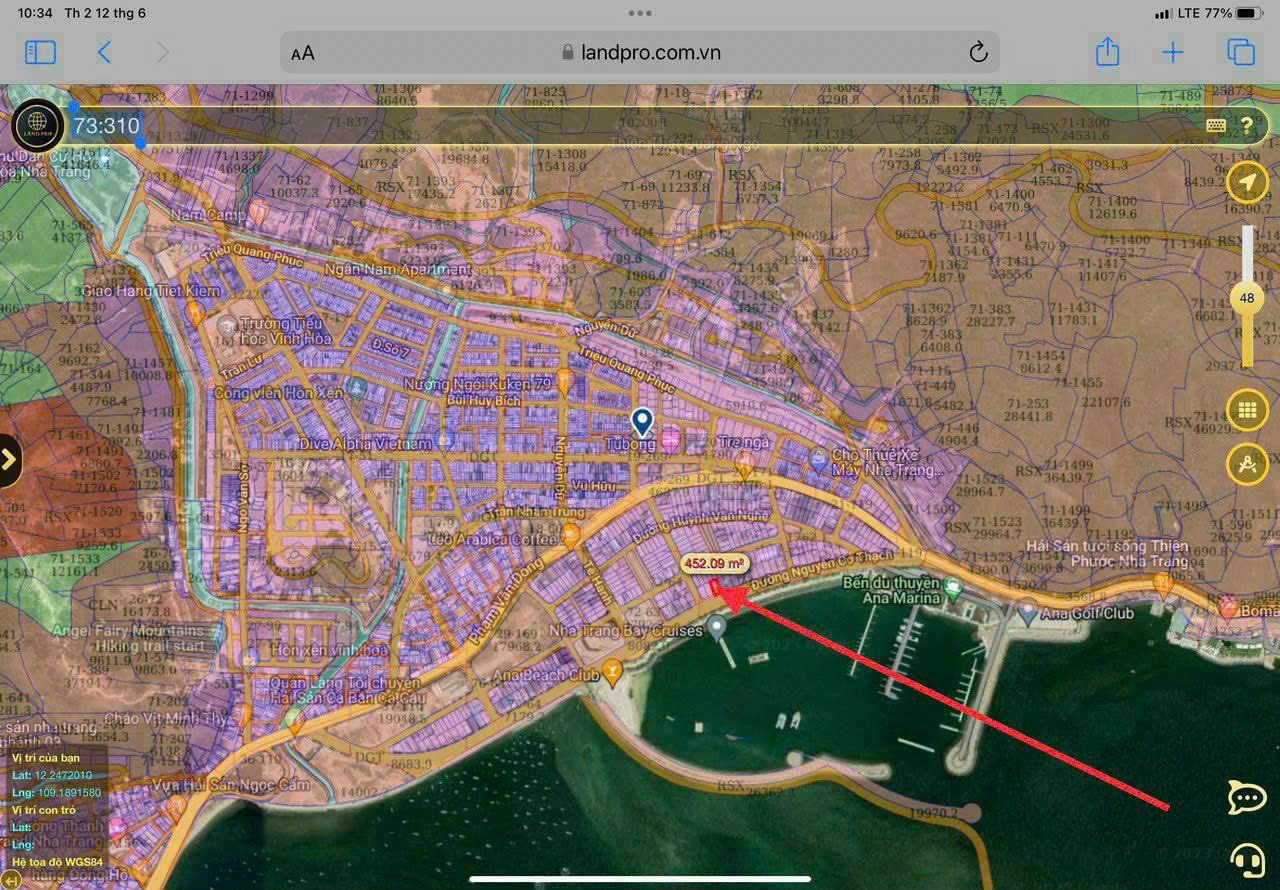Reload the page
The width and height of the screenshot is (1280, 890).
pyautogui.click(x=978, y=53)
